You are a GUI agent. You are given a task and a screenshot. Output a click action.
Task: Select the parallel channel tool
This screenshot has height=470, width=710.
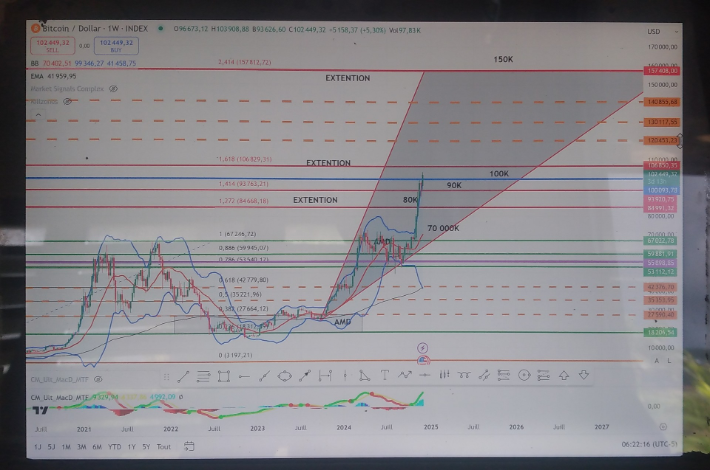point(484,375)
